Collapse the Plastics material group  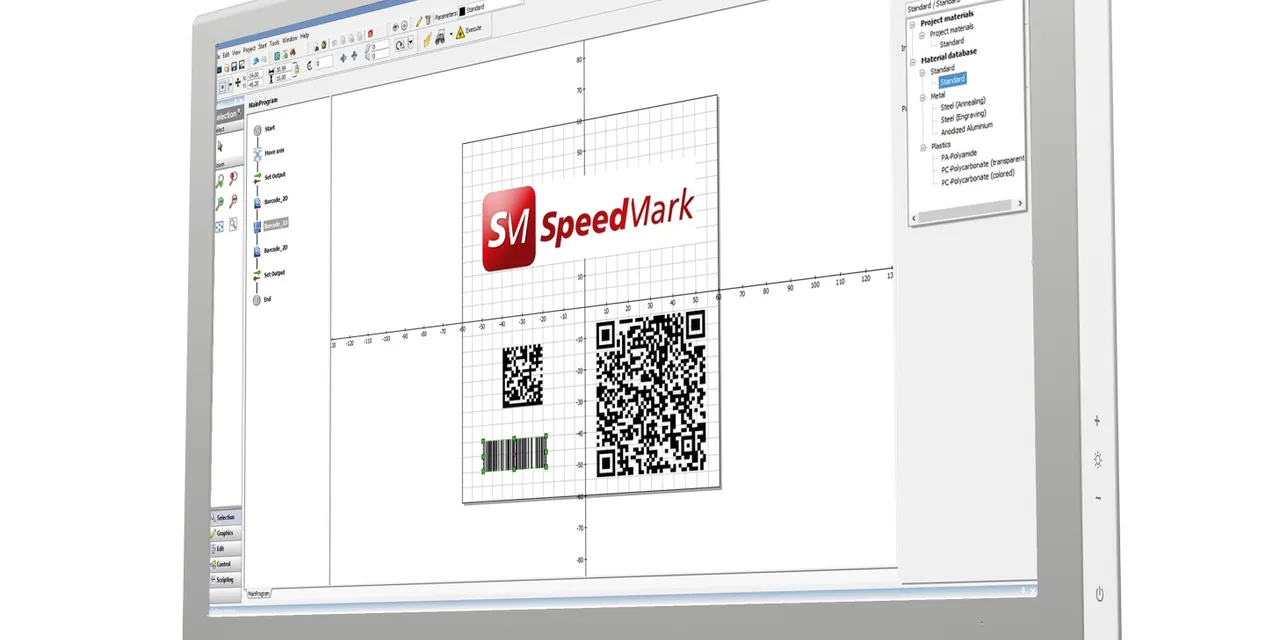point(922,145)
